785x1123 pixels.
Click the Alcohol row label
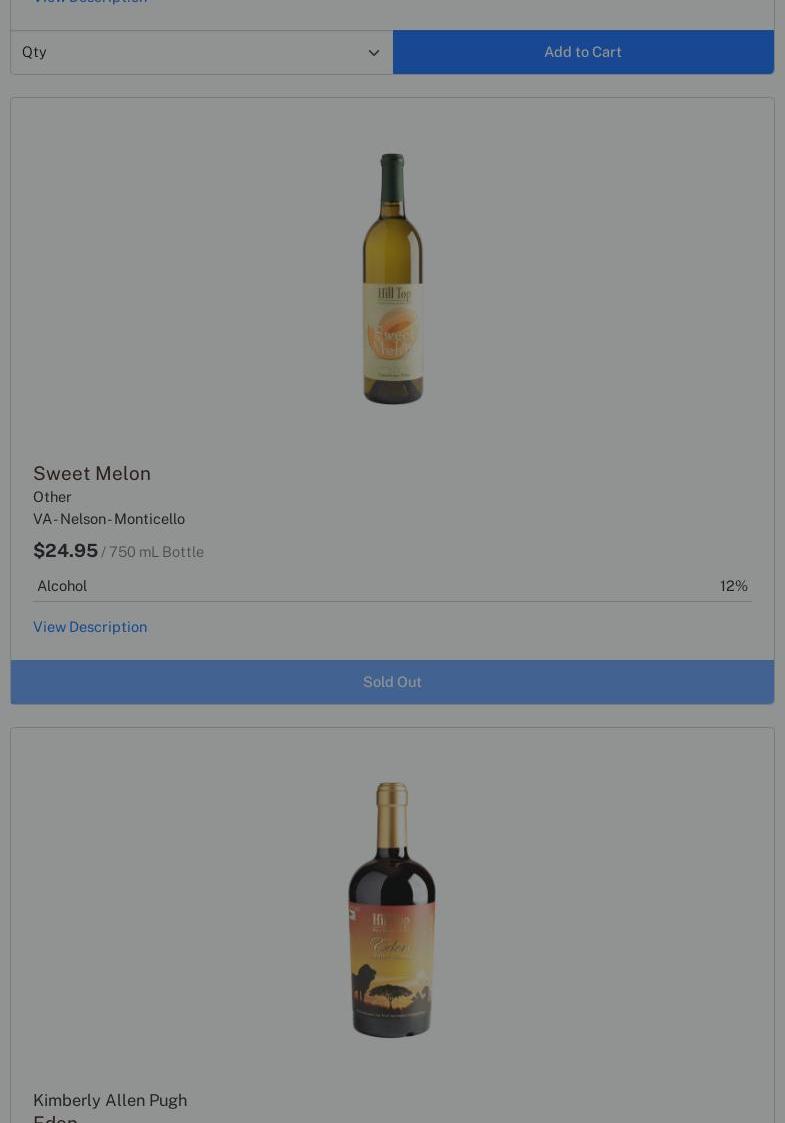[x=62, y=586]
